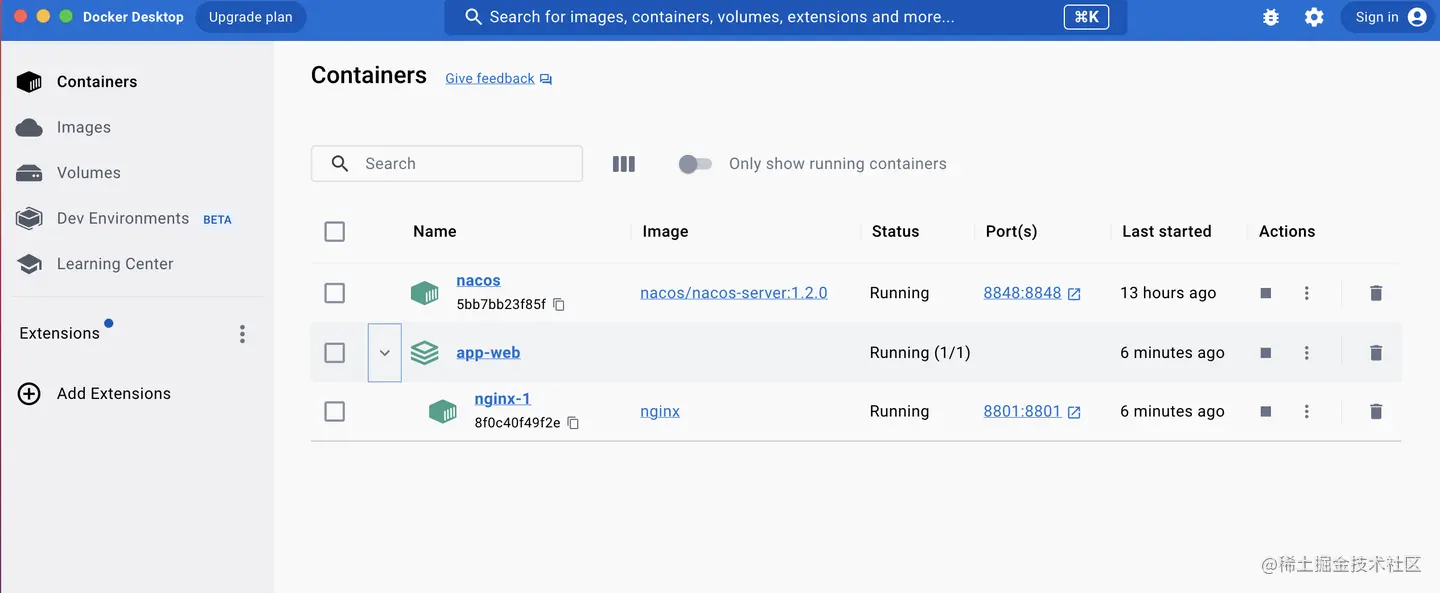Image resolution: width=1440 pixels, height=593 pixels.
Task: Open Learning Center section
Action: pyautogui.click(x=115, y=264)
